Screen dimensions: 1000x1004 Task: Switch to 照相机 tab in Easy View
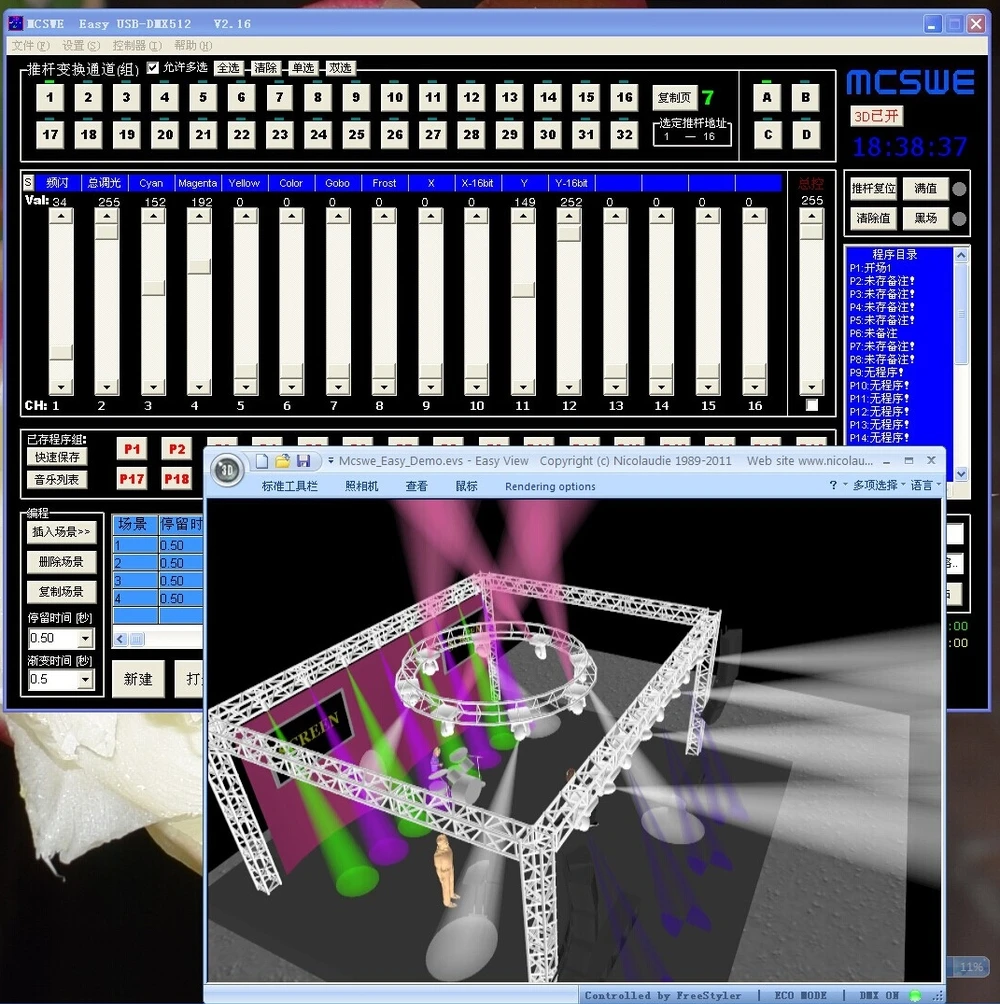point(362,486)
